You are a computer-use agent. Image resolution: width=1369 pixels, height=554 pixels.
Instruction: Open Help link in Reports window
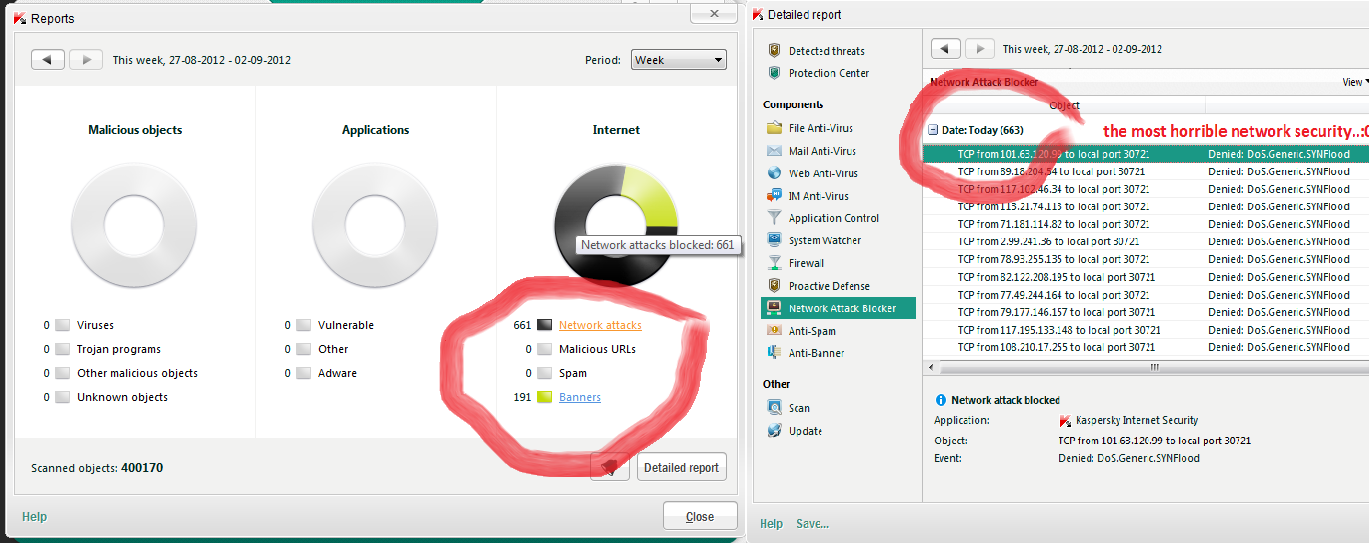[34, 517]
